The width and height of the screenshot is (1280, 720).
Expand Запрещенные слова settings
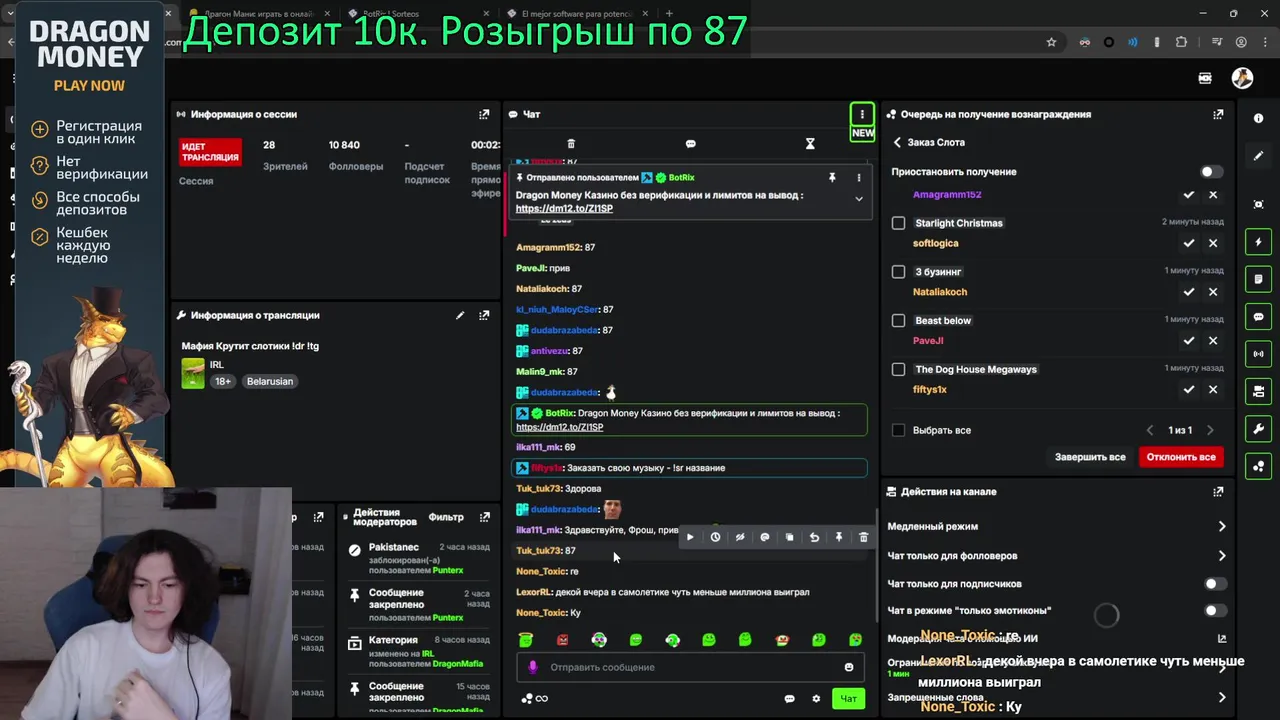(1221, 697)
